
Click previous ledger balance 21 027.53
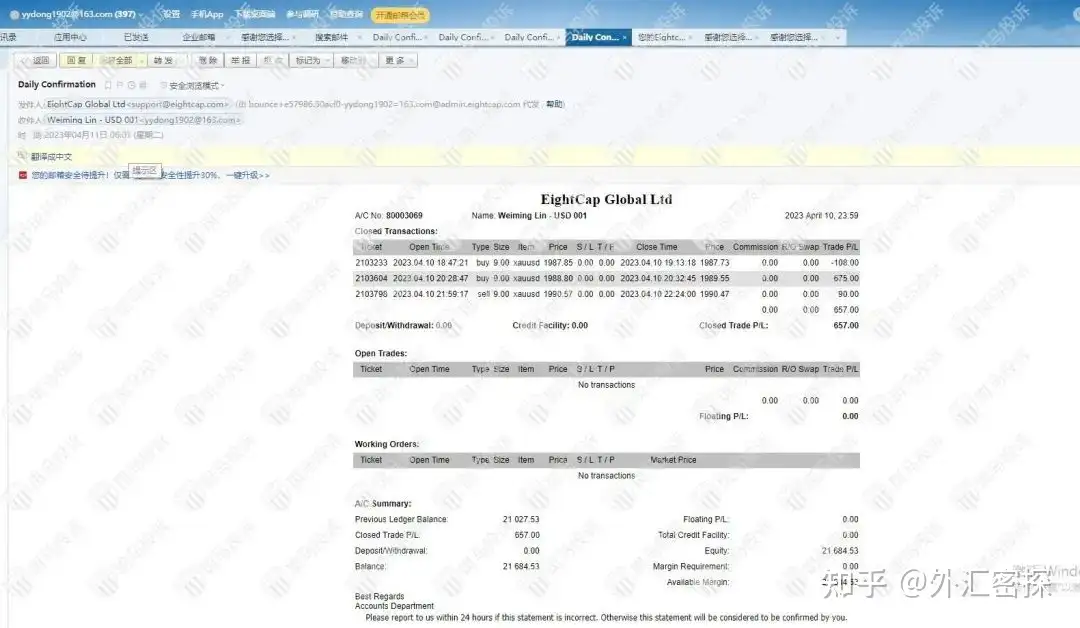point(521,519)
